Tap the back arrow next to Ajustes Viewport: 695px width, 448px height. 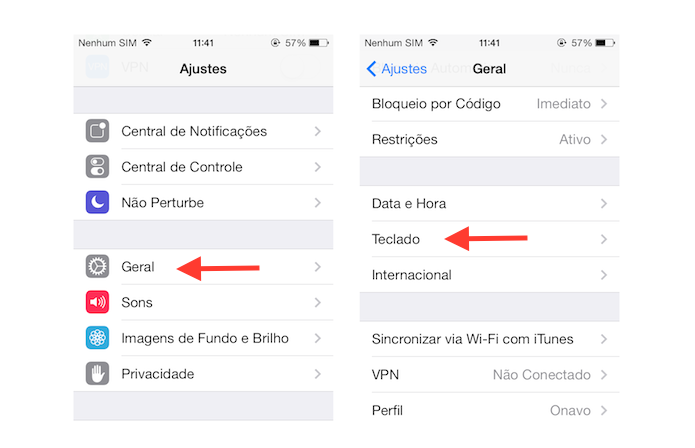(371, 69)
